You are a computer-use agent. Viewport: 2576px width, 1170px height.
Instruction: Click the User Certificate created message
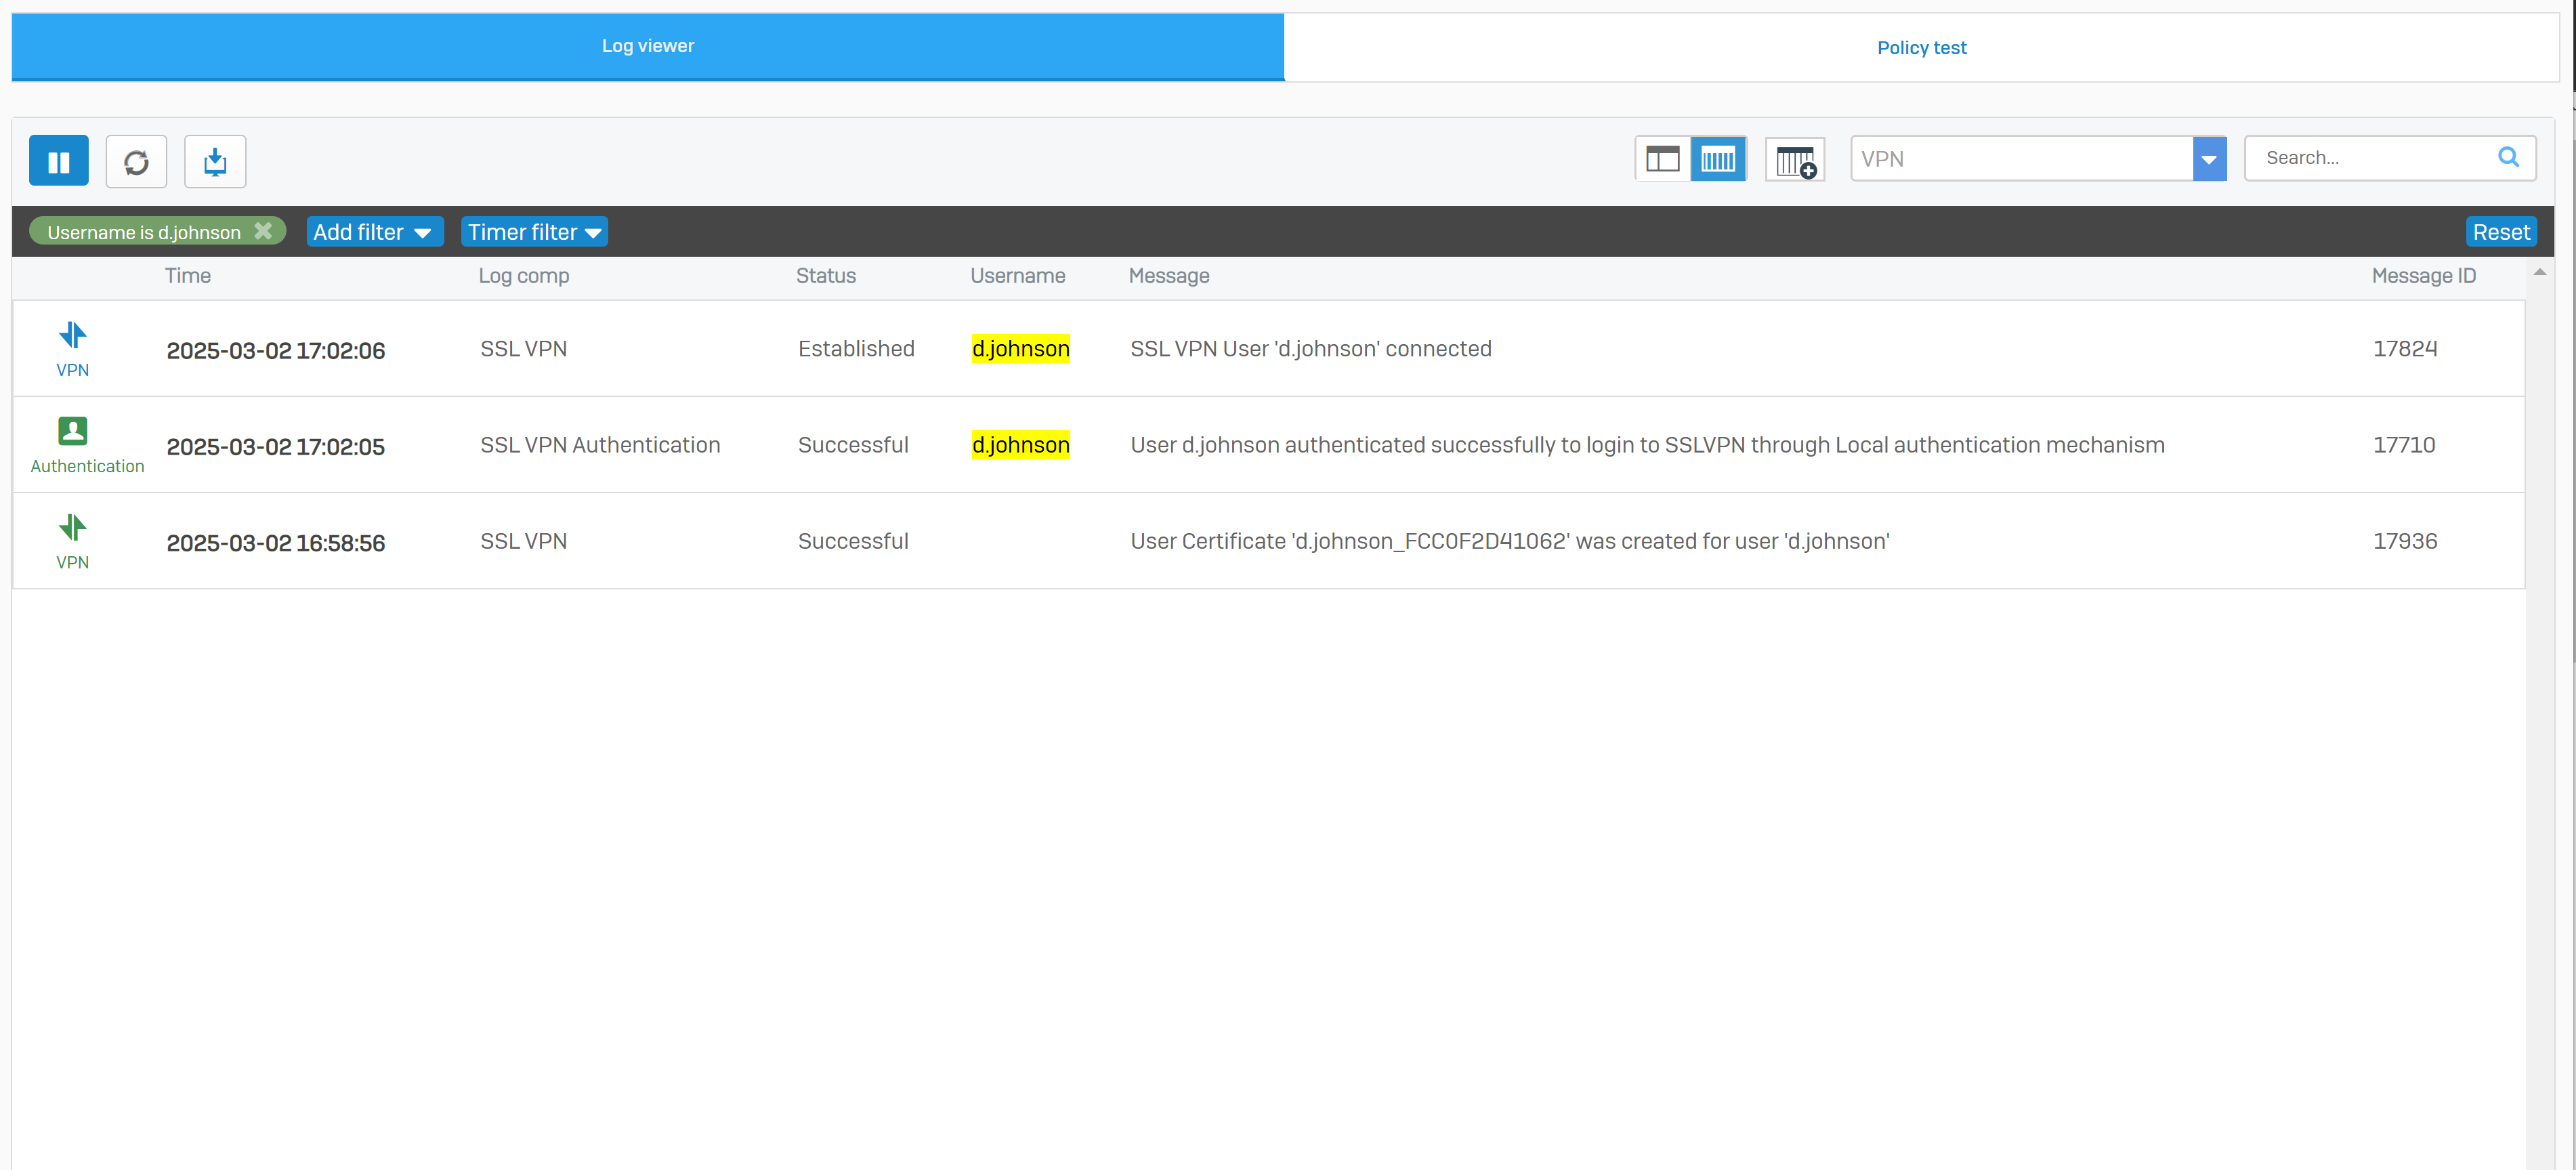pos(1509,541)
